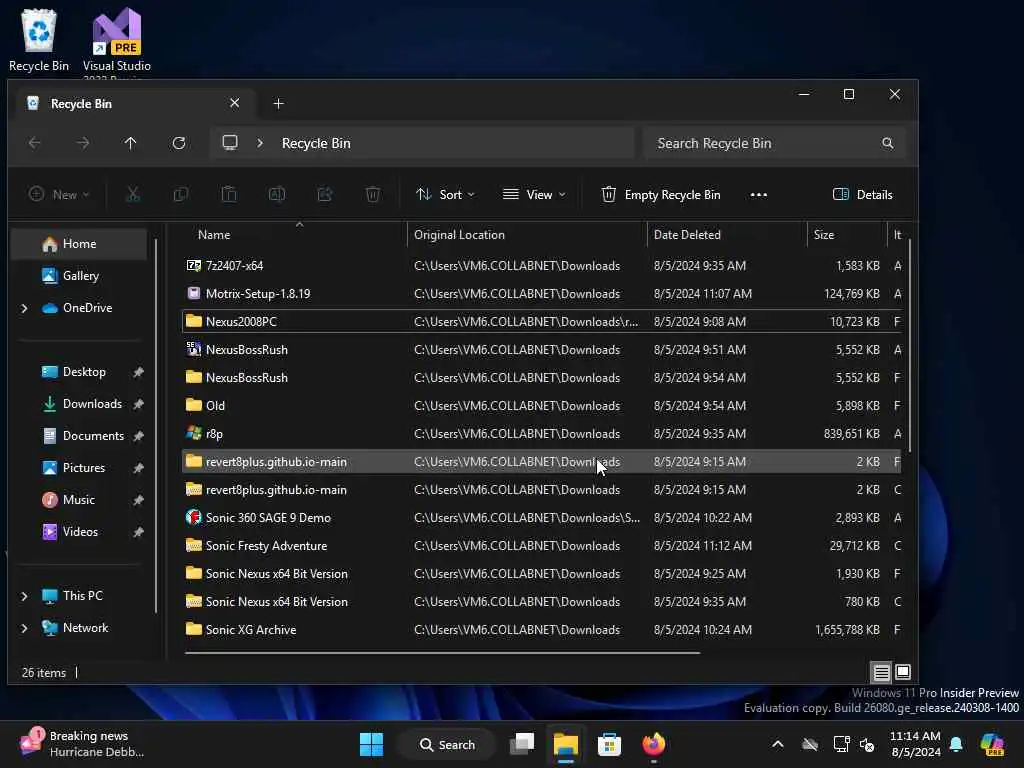Expand the This PC tree node
Screen dimensions: 1024x768
[x=25, y=596]
